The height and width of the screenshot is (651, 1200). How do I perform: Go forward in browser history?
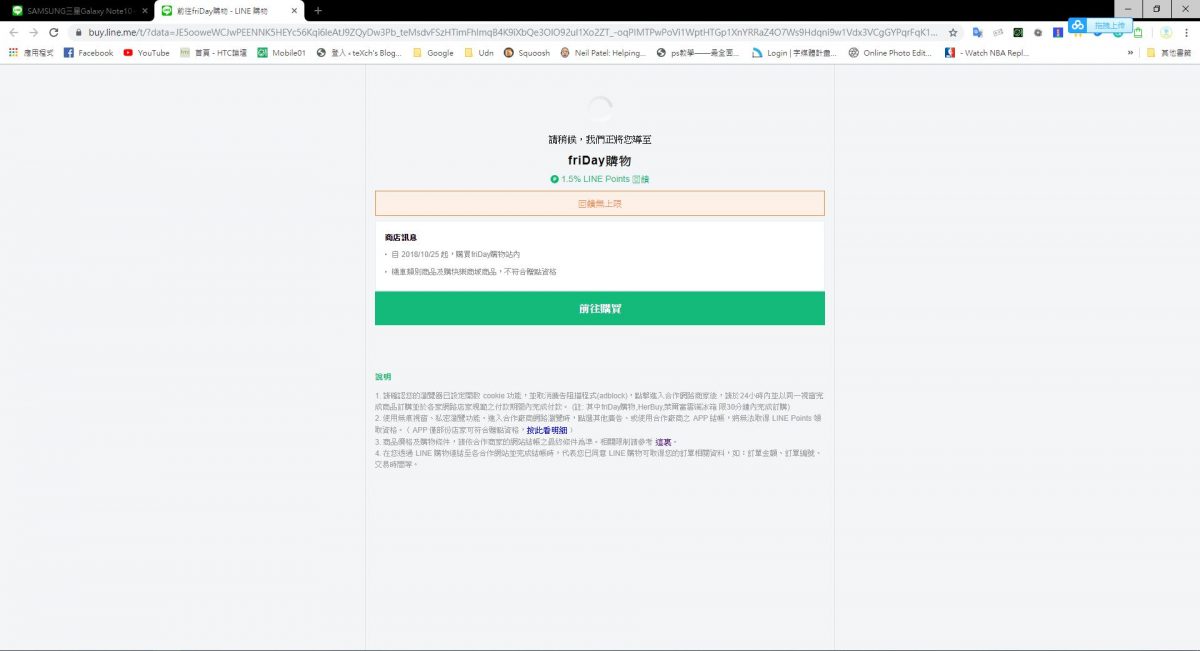click(34, 32)
